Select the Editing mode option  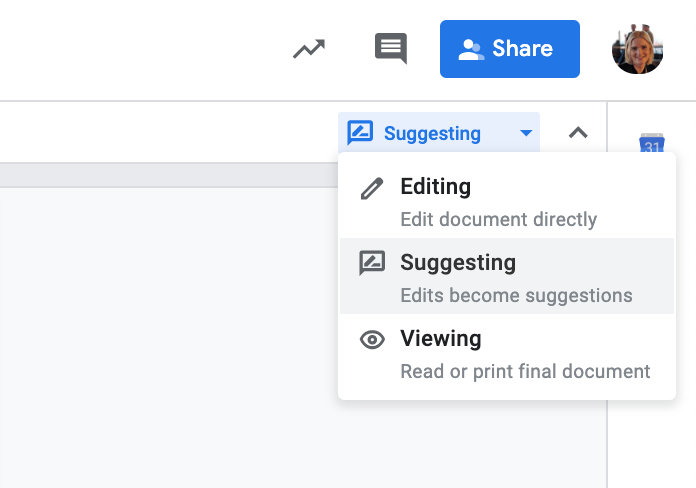(507, 201)
